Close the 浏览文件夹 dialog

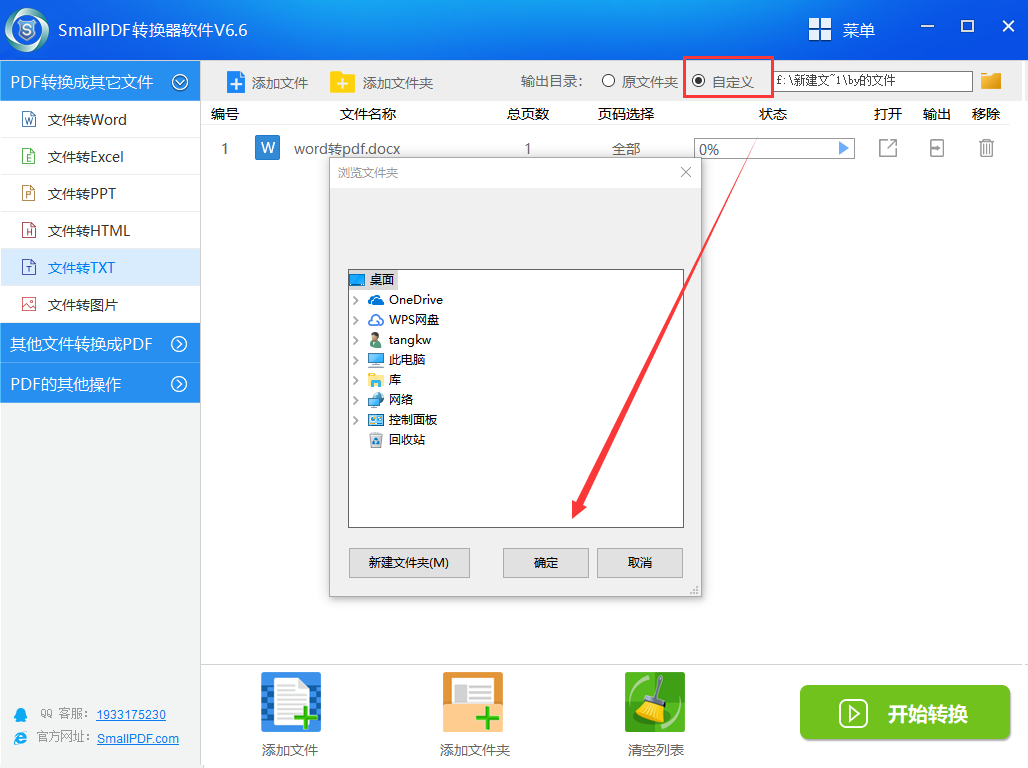686,172
